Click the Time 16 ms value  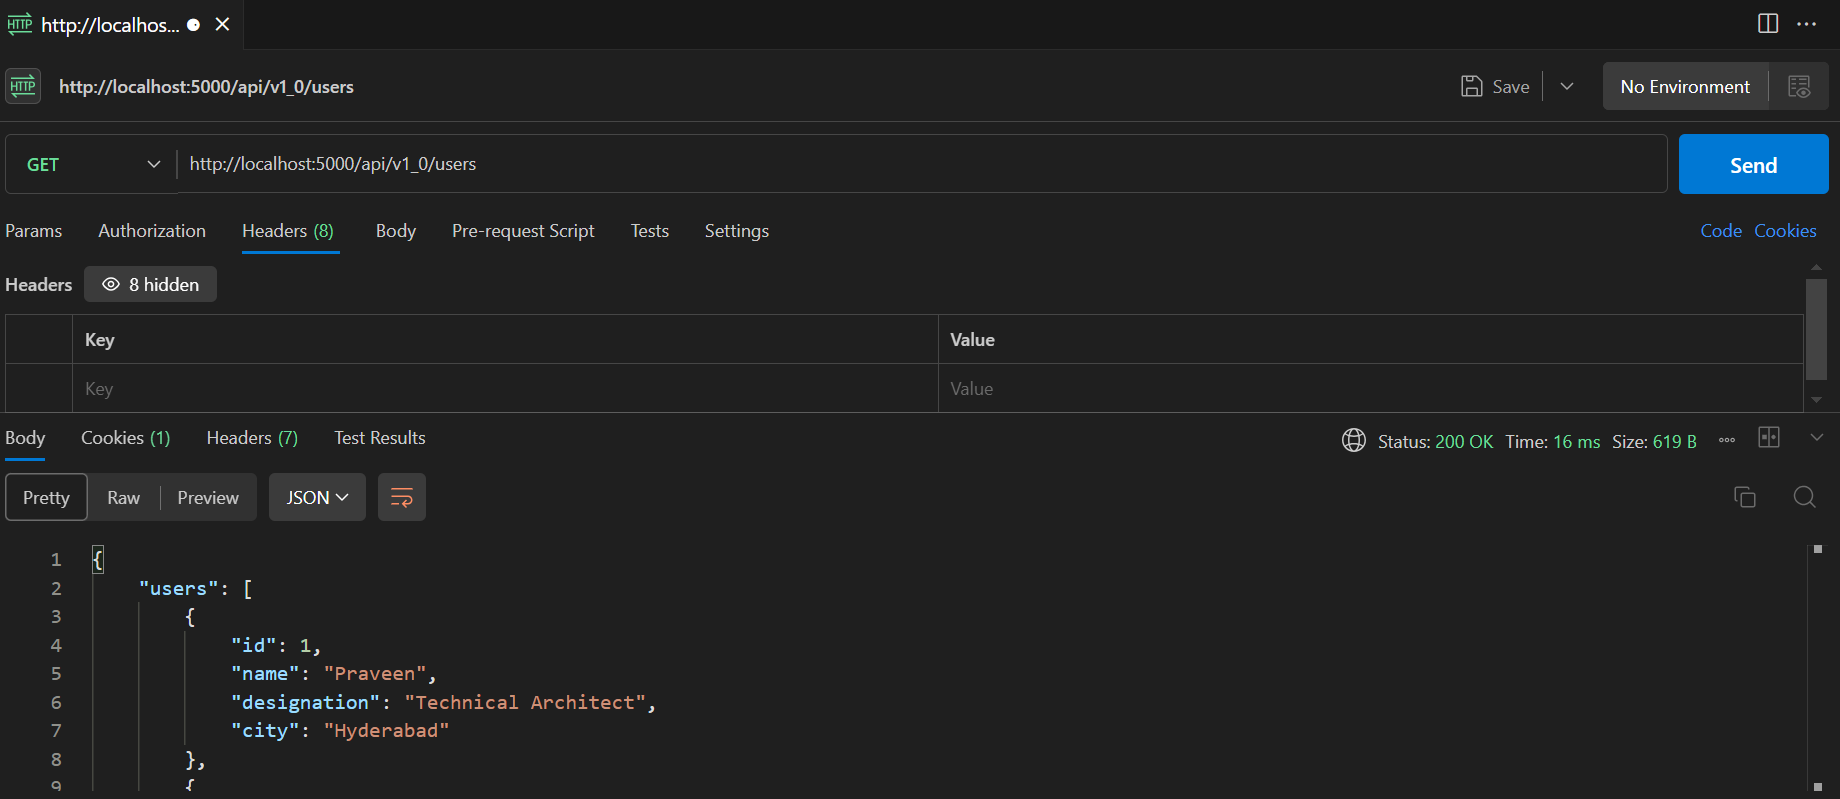pos(1576,441)
